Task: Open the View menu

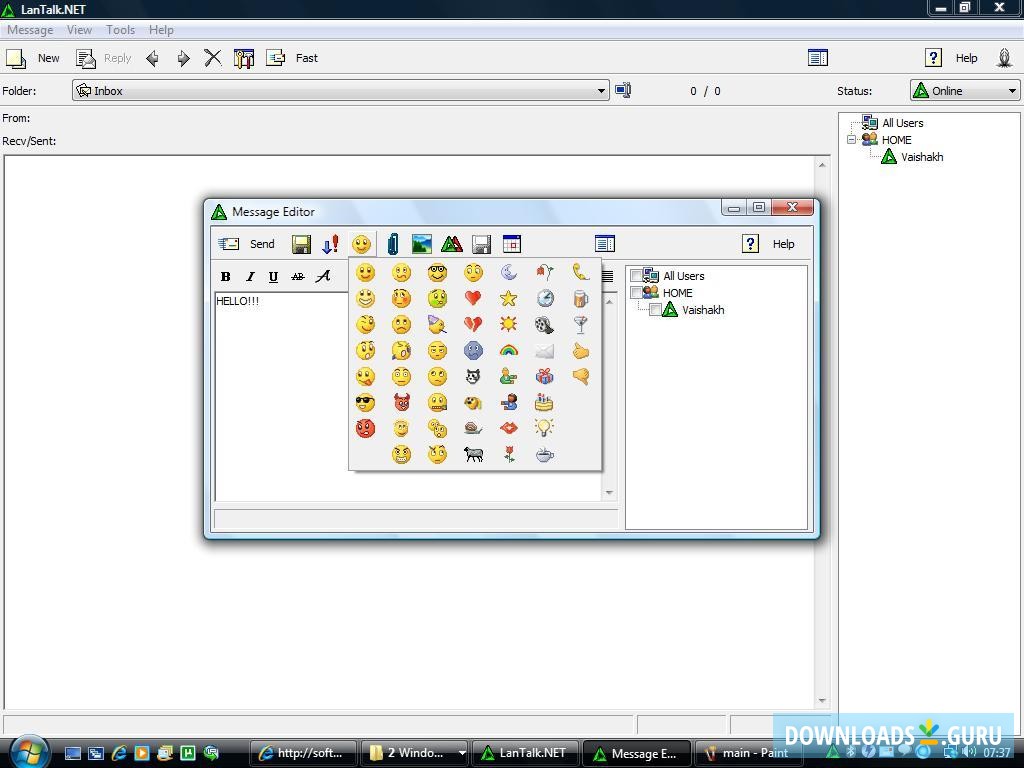Action: [79, 30]
